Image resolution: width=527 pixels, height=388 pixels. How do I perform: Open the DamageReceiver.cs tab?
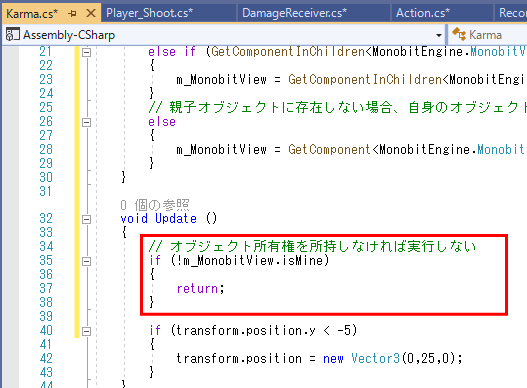coord(294,13)
